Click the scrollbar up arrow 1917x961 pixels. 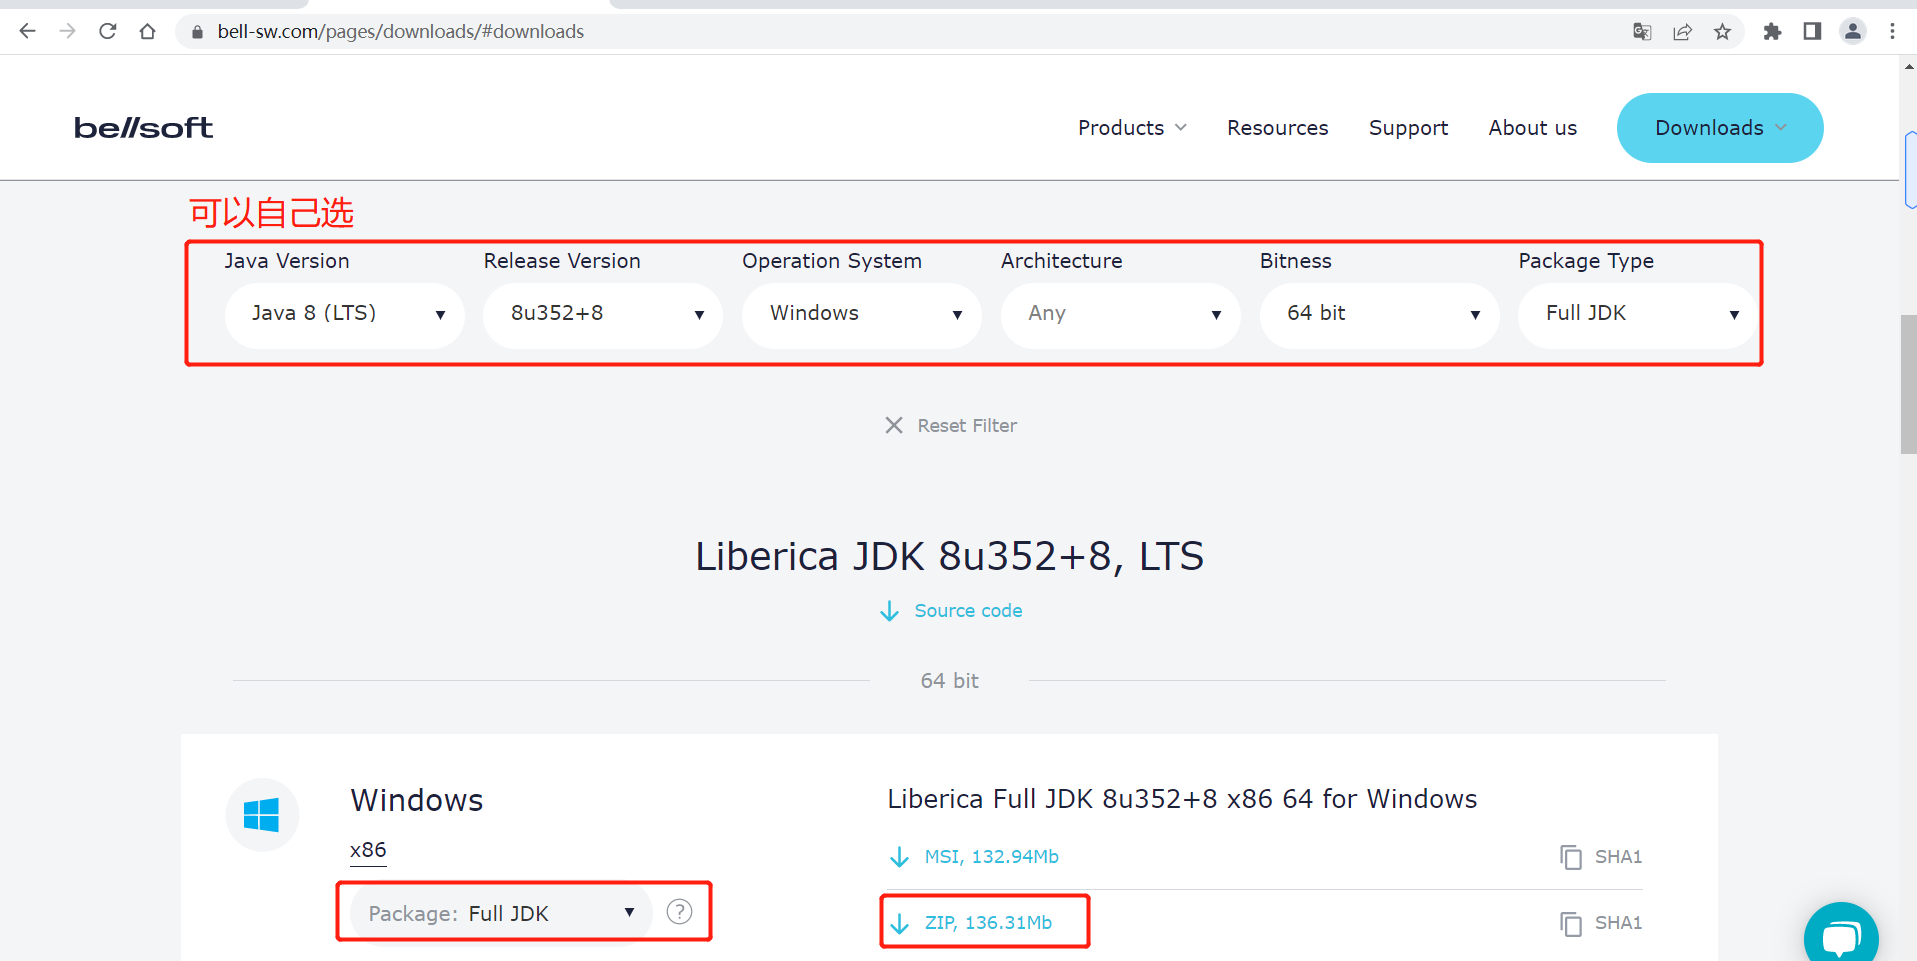point(1908,67)
